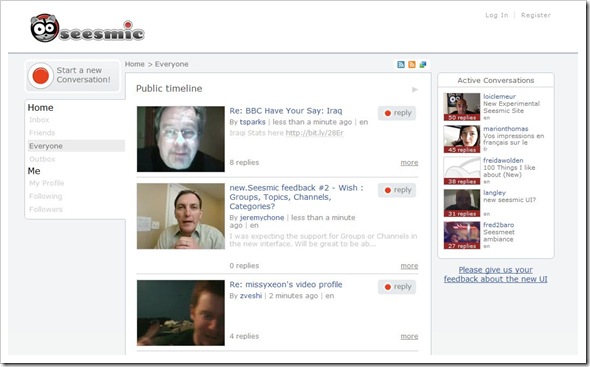Click more on the BBC Iraq post

409,163
